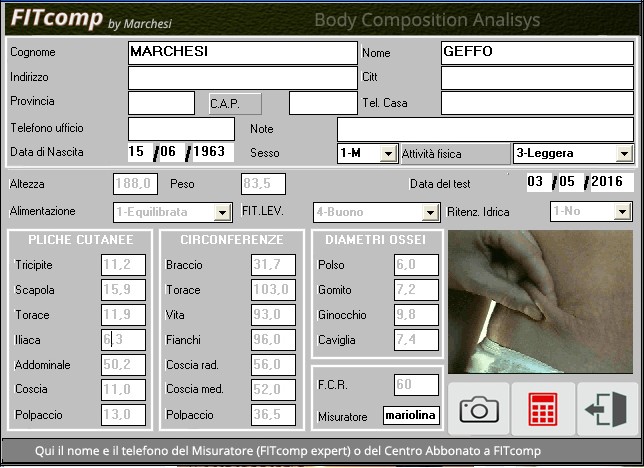Screen dimensions: 644x468
Task: Click the Braccio circumference field 31,7
Action: tap(273, 265)
